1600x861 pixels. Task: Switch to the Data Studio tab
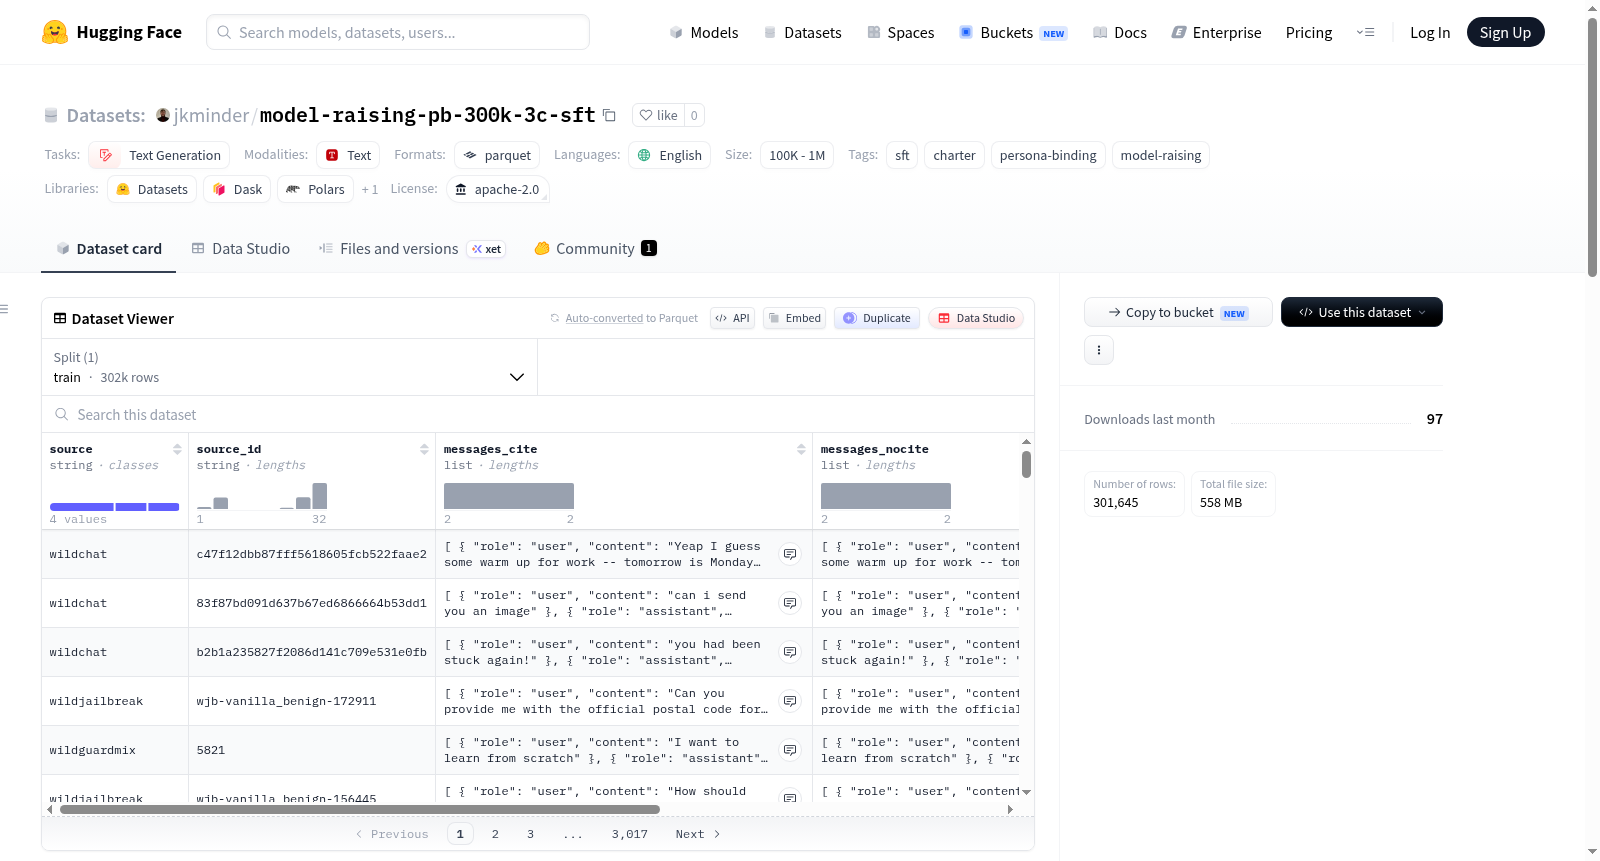point(241,249)
